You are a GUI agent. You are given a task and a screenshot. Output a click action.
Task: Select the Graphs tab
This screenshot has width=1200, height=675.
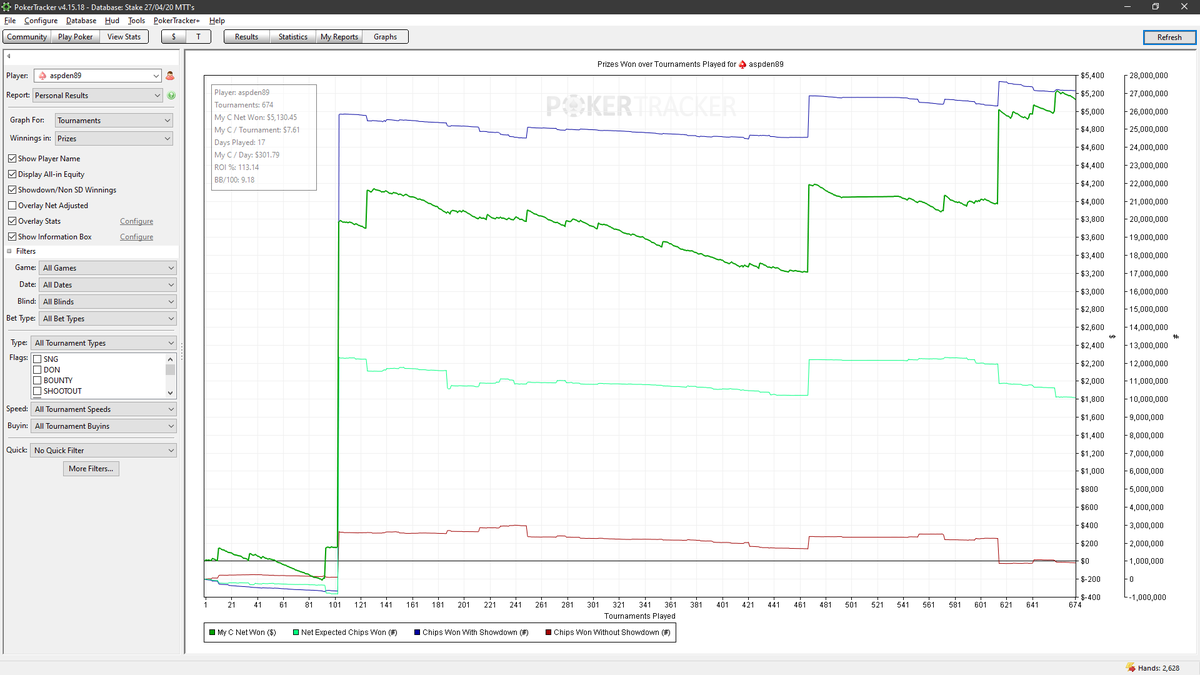385,37
